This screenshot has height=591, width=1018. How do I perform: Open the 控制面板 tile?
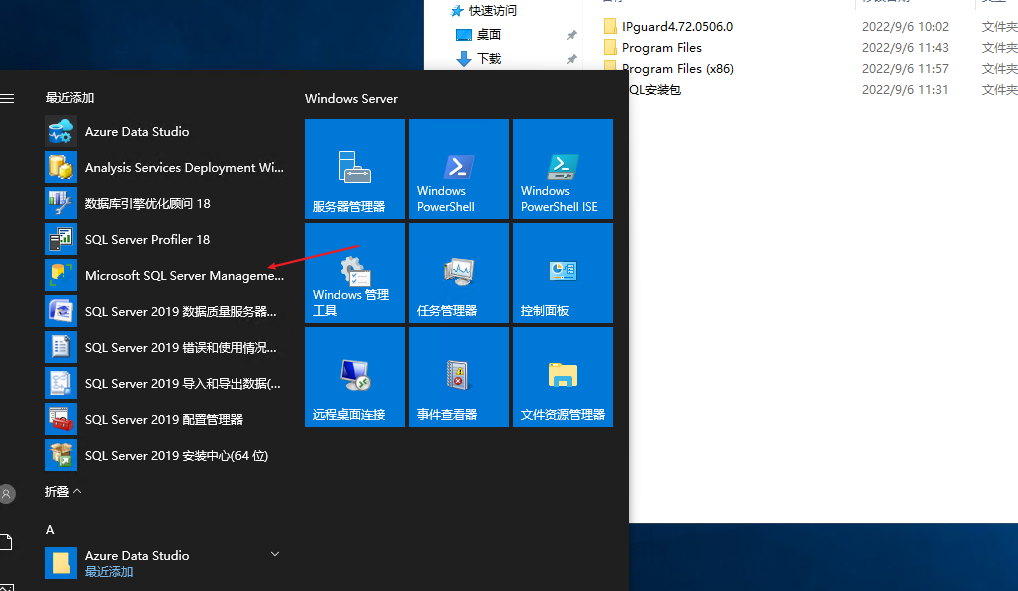[563, 273]
